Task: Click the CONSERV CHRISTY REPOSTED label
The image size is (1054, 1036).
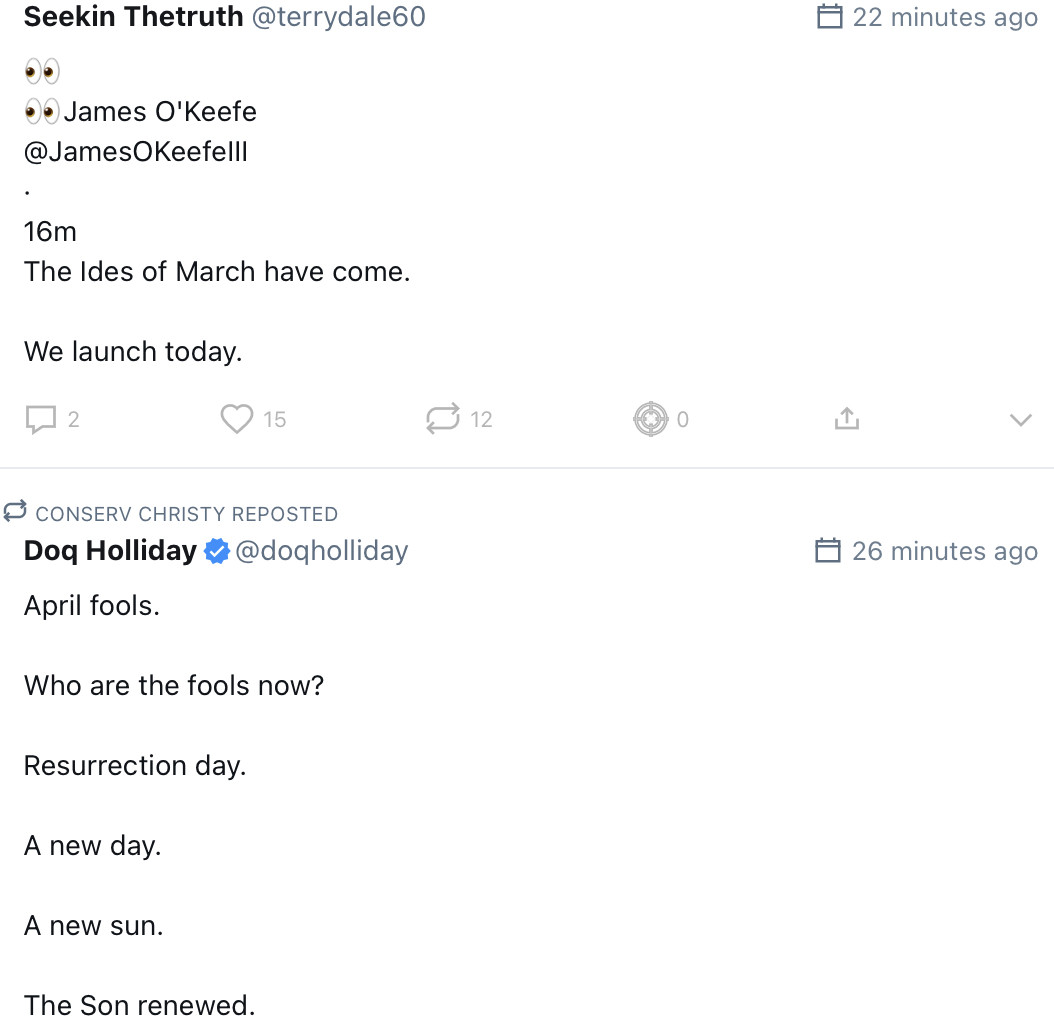Action: [x=186, y=514]
